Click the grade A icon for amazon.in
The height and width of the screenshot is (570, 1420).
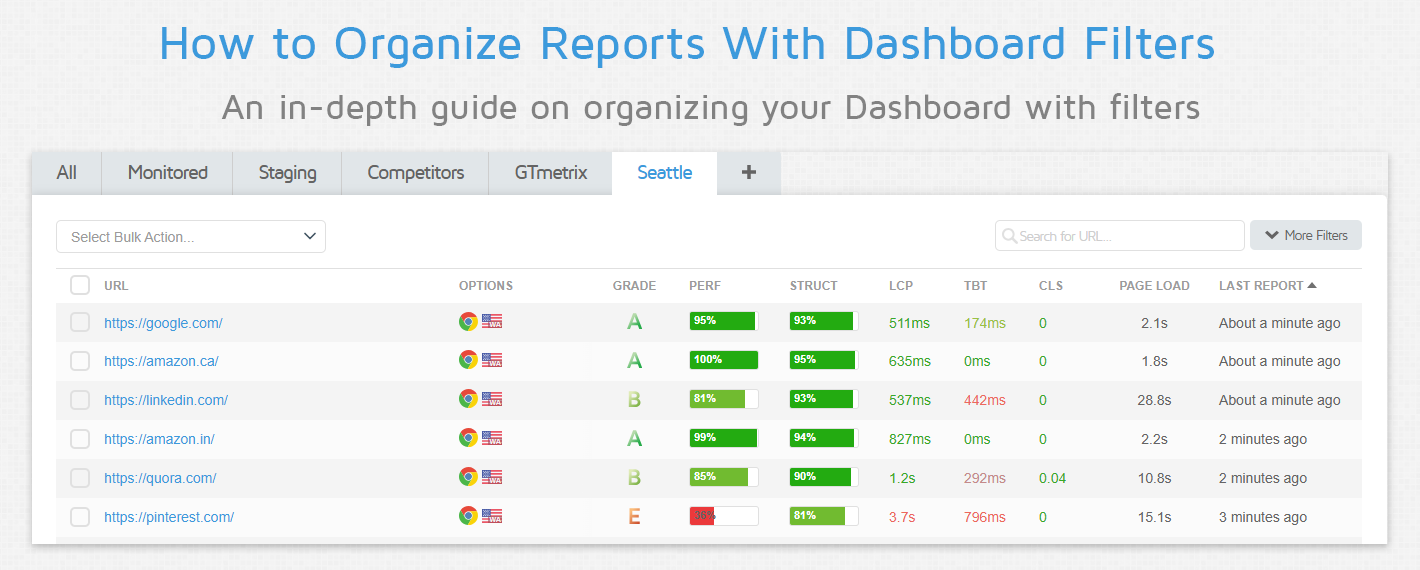point(634,439)
